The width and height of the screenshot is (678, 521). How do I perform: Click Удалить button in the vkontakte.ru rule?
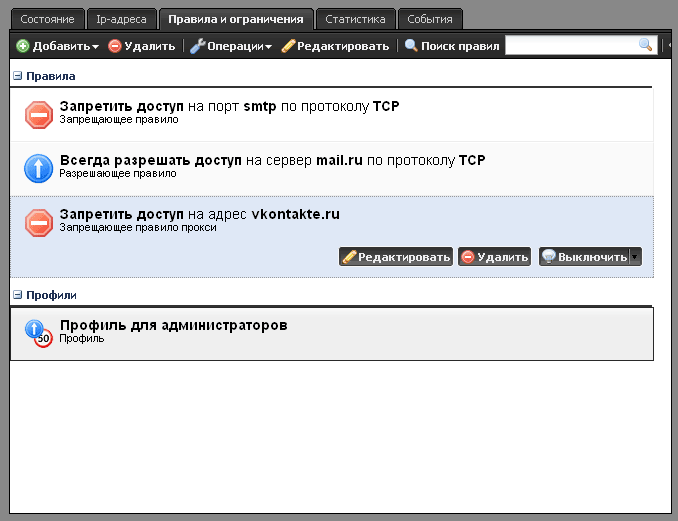coord(494,257)
